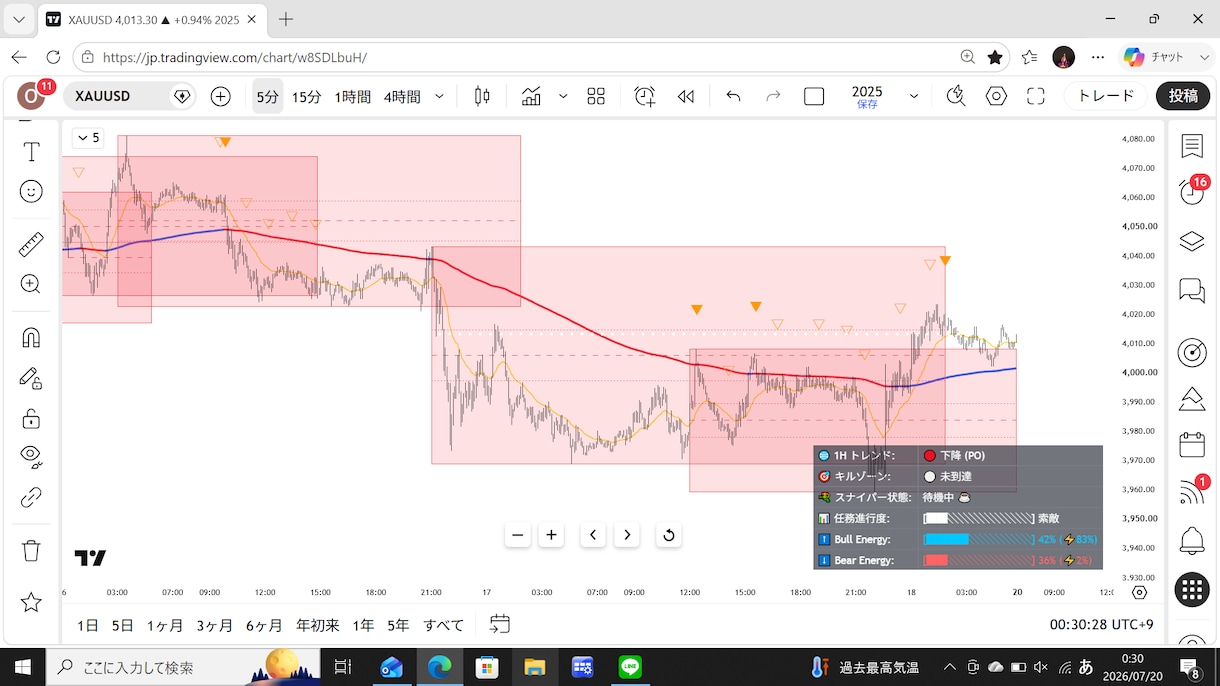The height and width of the screenshot is (686, 1220).
Task: Select the 年初来 date range
Action: pos(318,625)
